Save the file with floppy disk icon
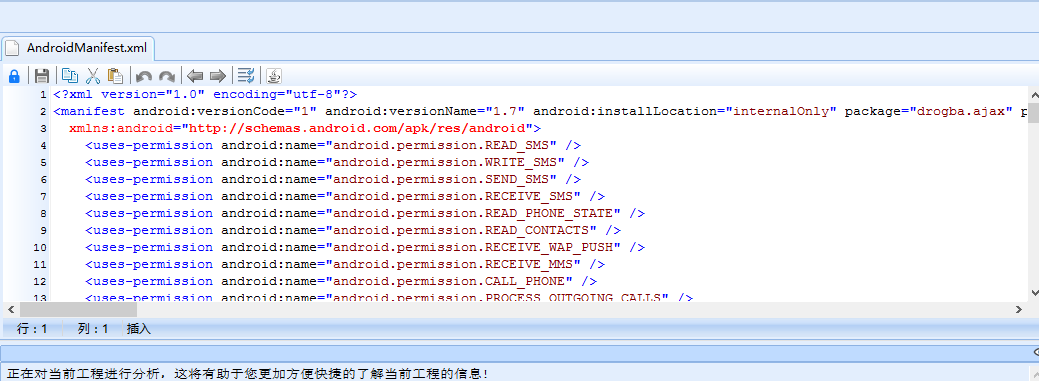This screenshot has width=1039, height=381. (42, 75)
